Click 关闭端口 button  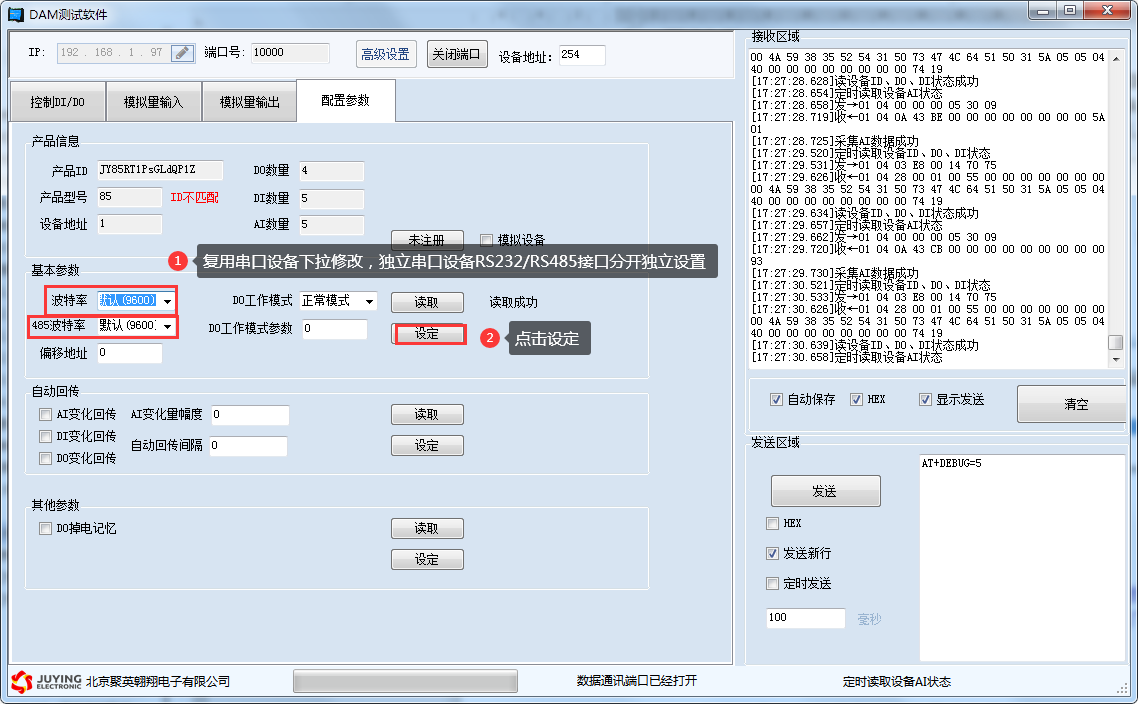click(457, 54)
